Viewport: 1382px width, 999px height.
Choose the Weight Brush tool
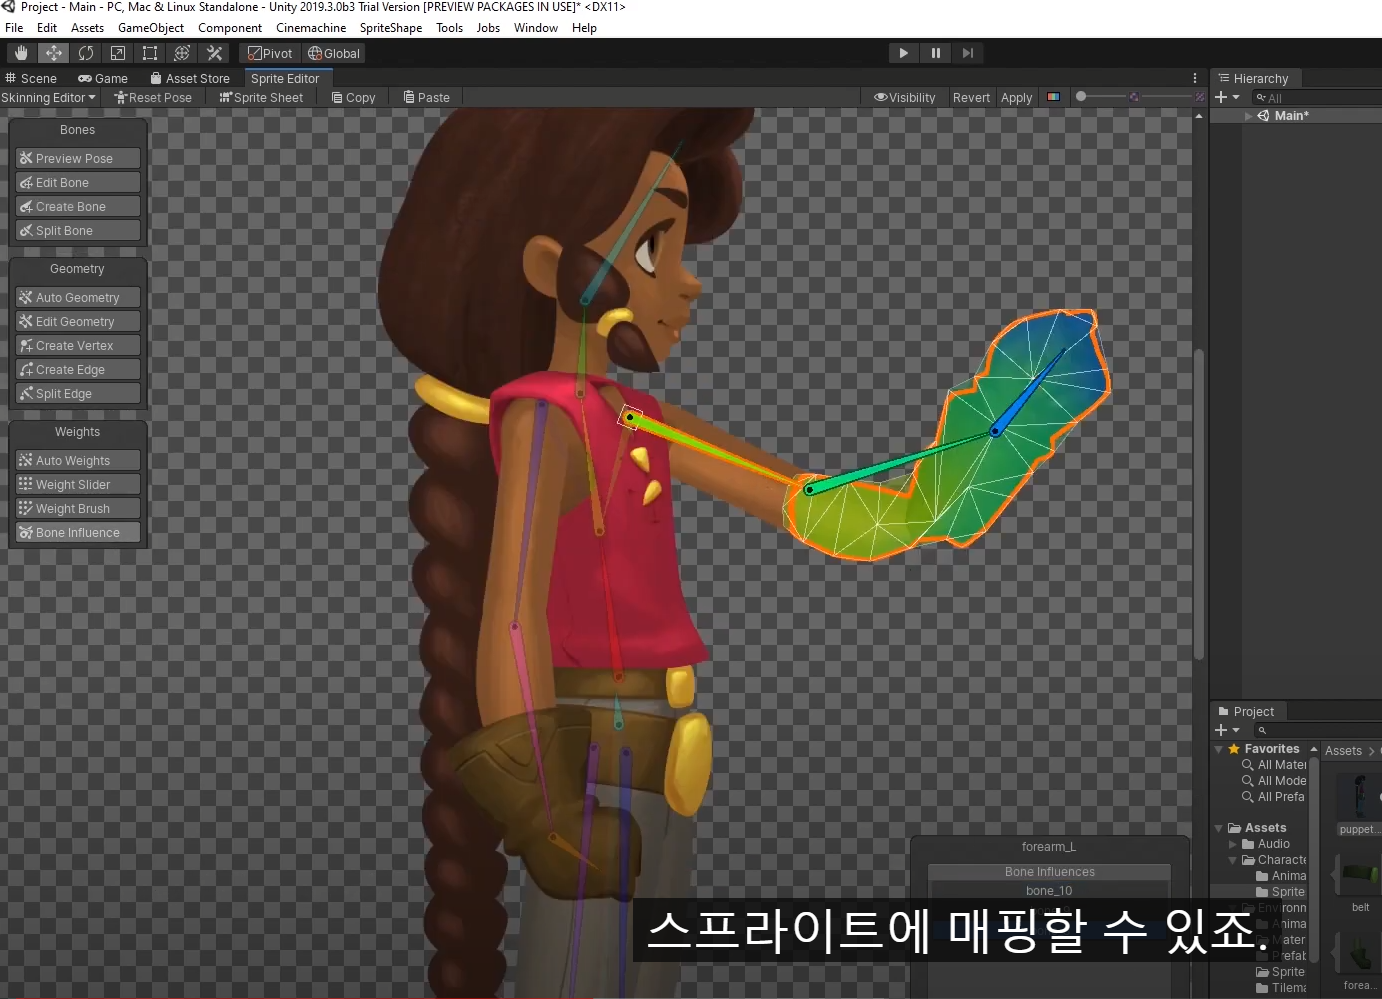point(78,508)
